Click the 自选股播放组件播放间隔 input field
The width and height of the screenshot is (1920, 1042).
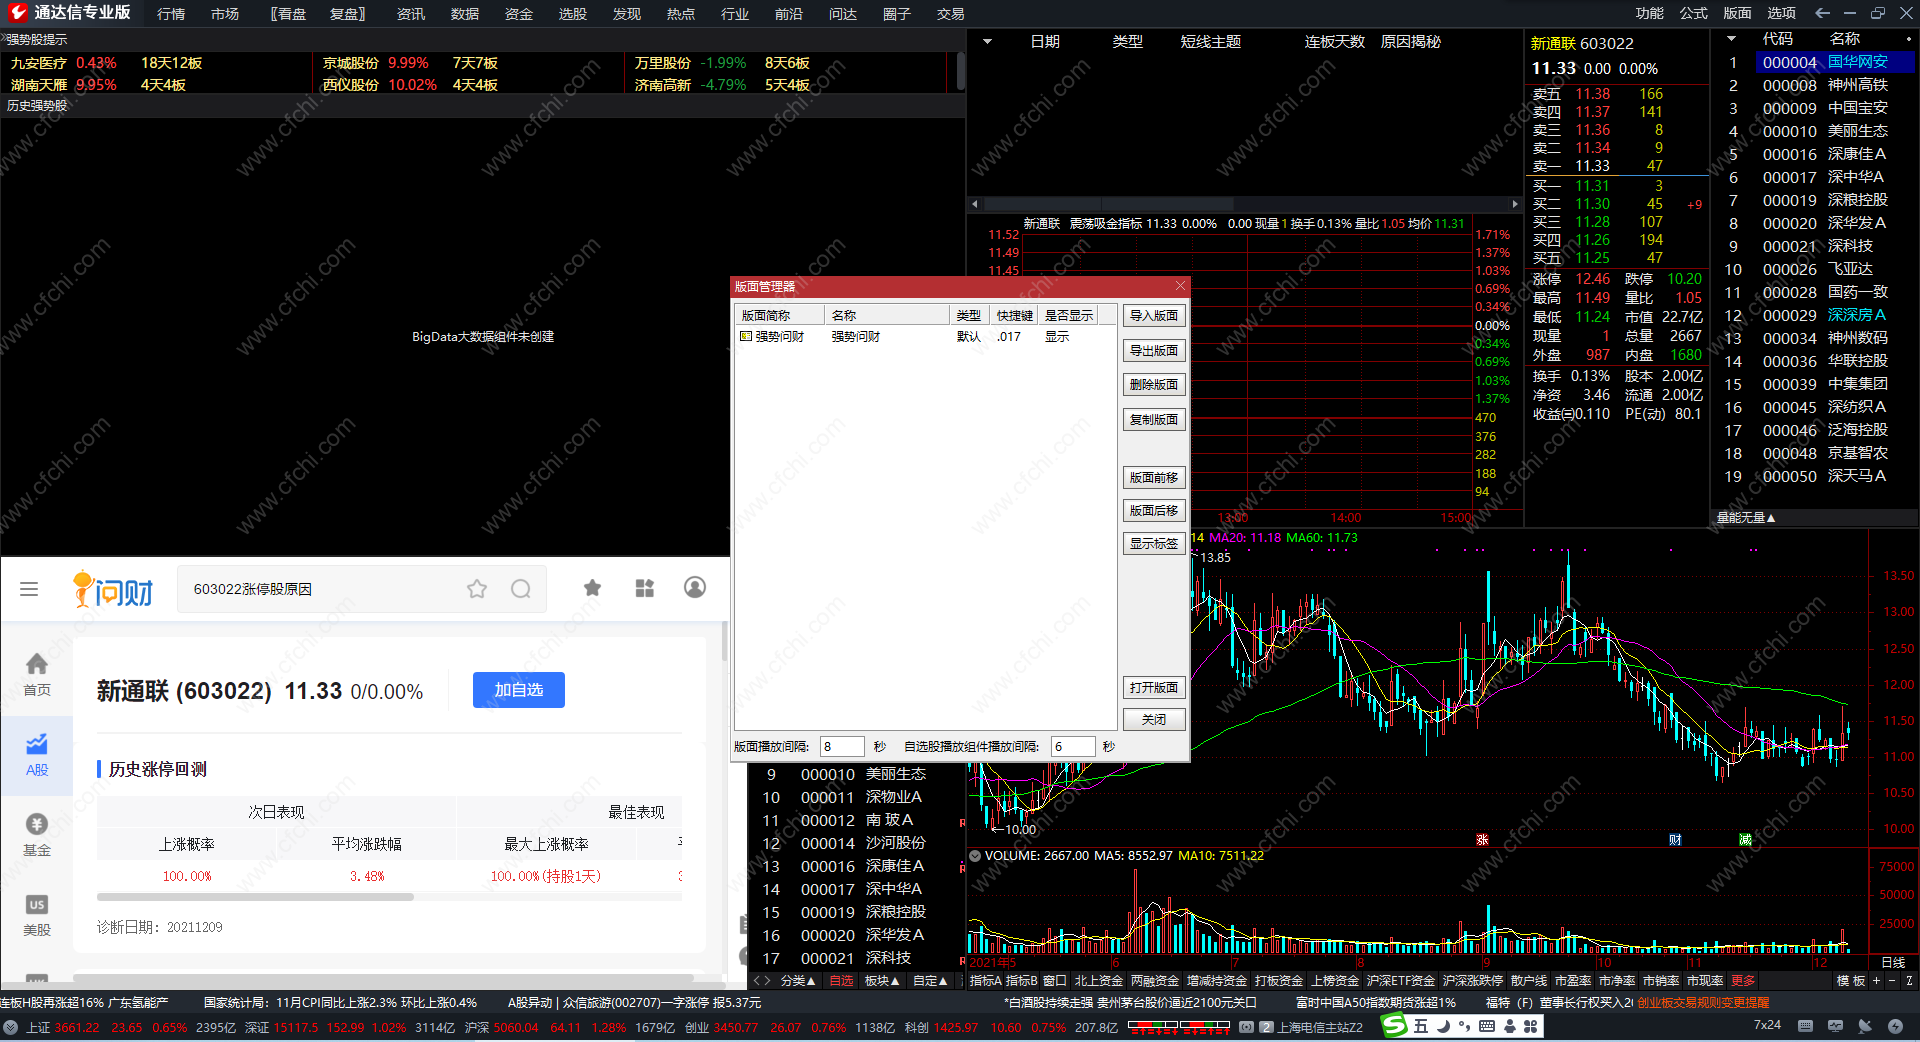[x=1073, y=747]
